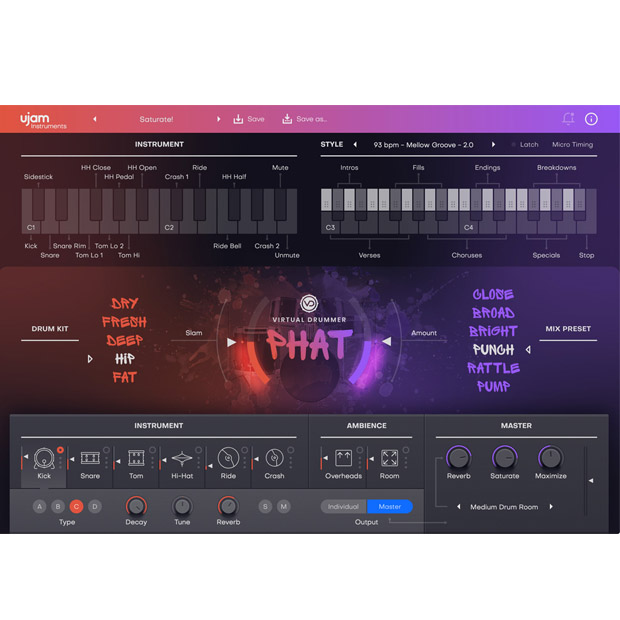Select kick type A
Image resolution: width=620 pixels, height=620 pixels.
click(x=40, y=507)
